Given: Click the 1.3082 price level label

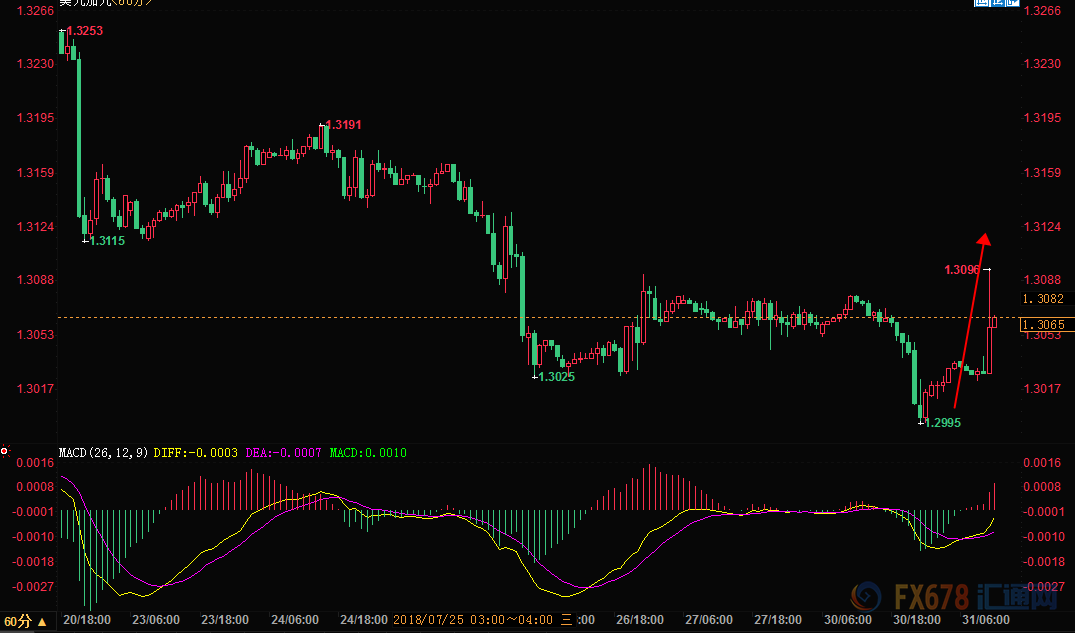Looking at the screenshot, I should click(x=1043, y=298).
